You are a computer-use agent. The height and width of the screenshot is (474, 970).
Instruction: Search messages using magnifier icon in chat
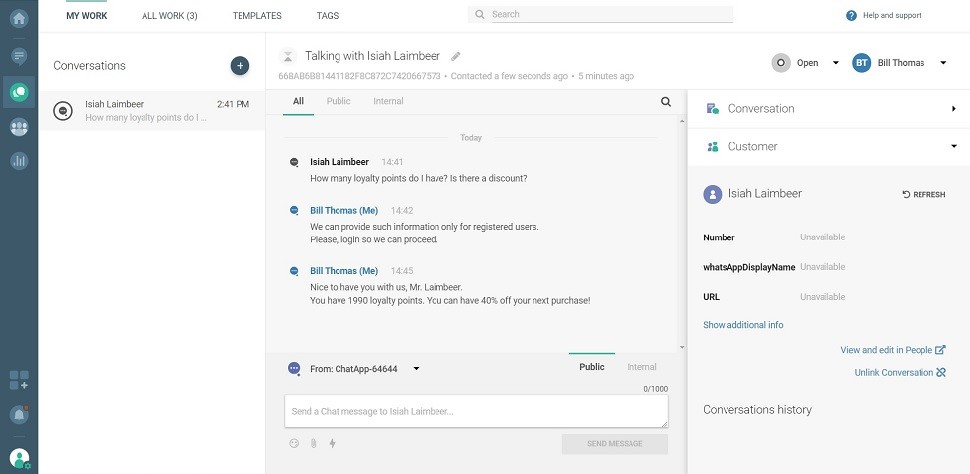click(x=666, y=102)
